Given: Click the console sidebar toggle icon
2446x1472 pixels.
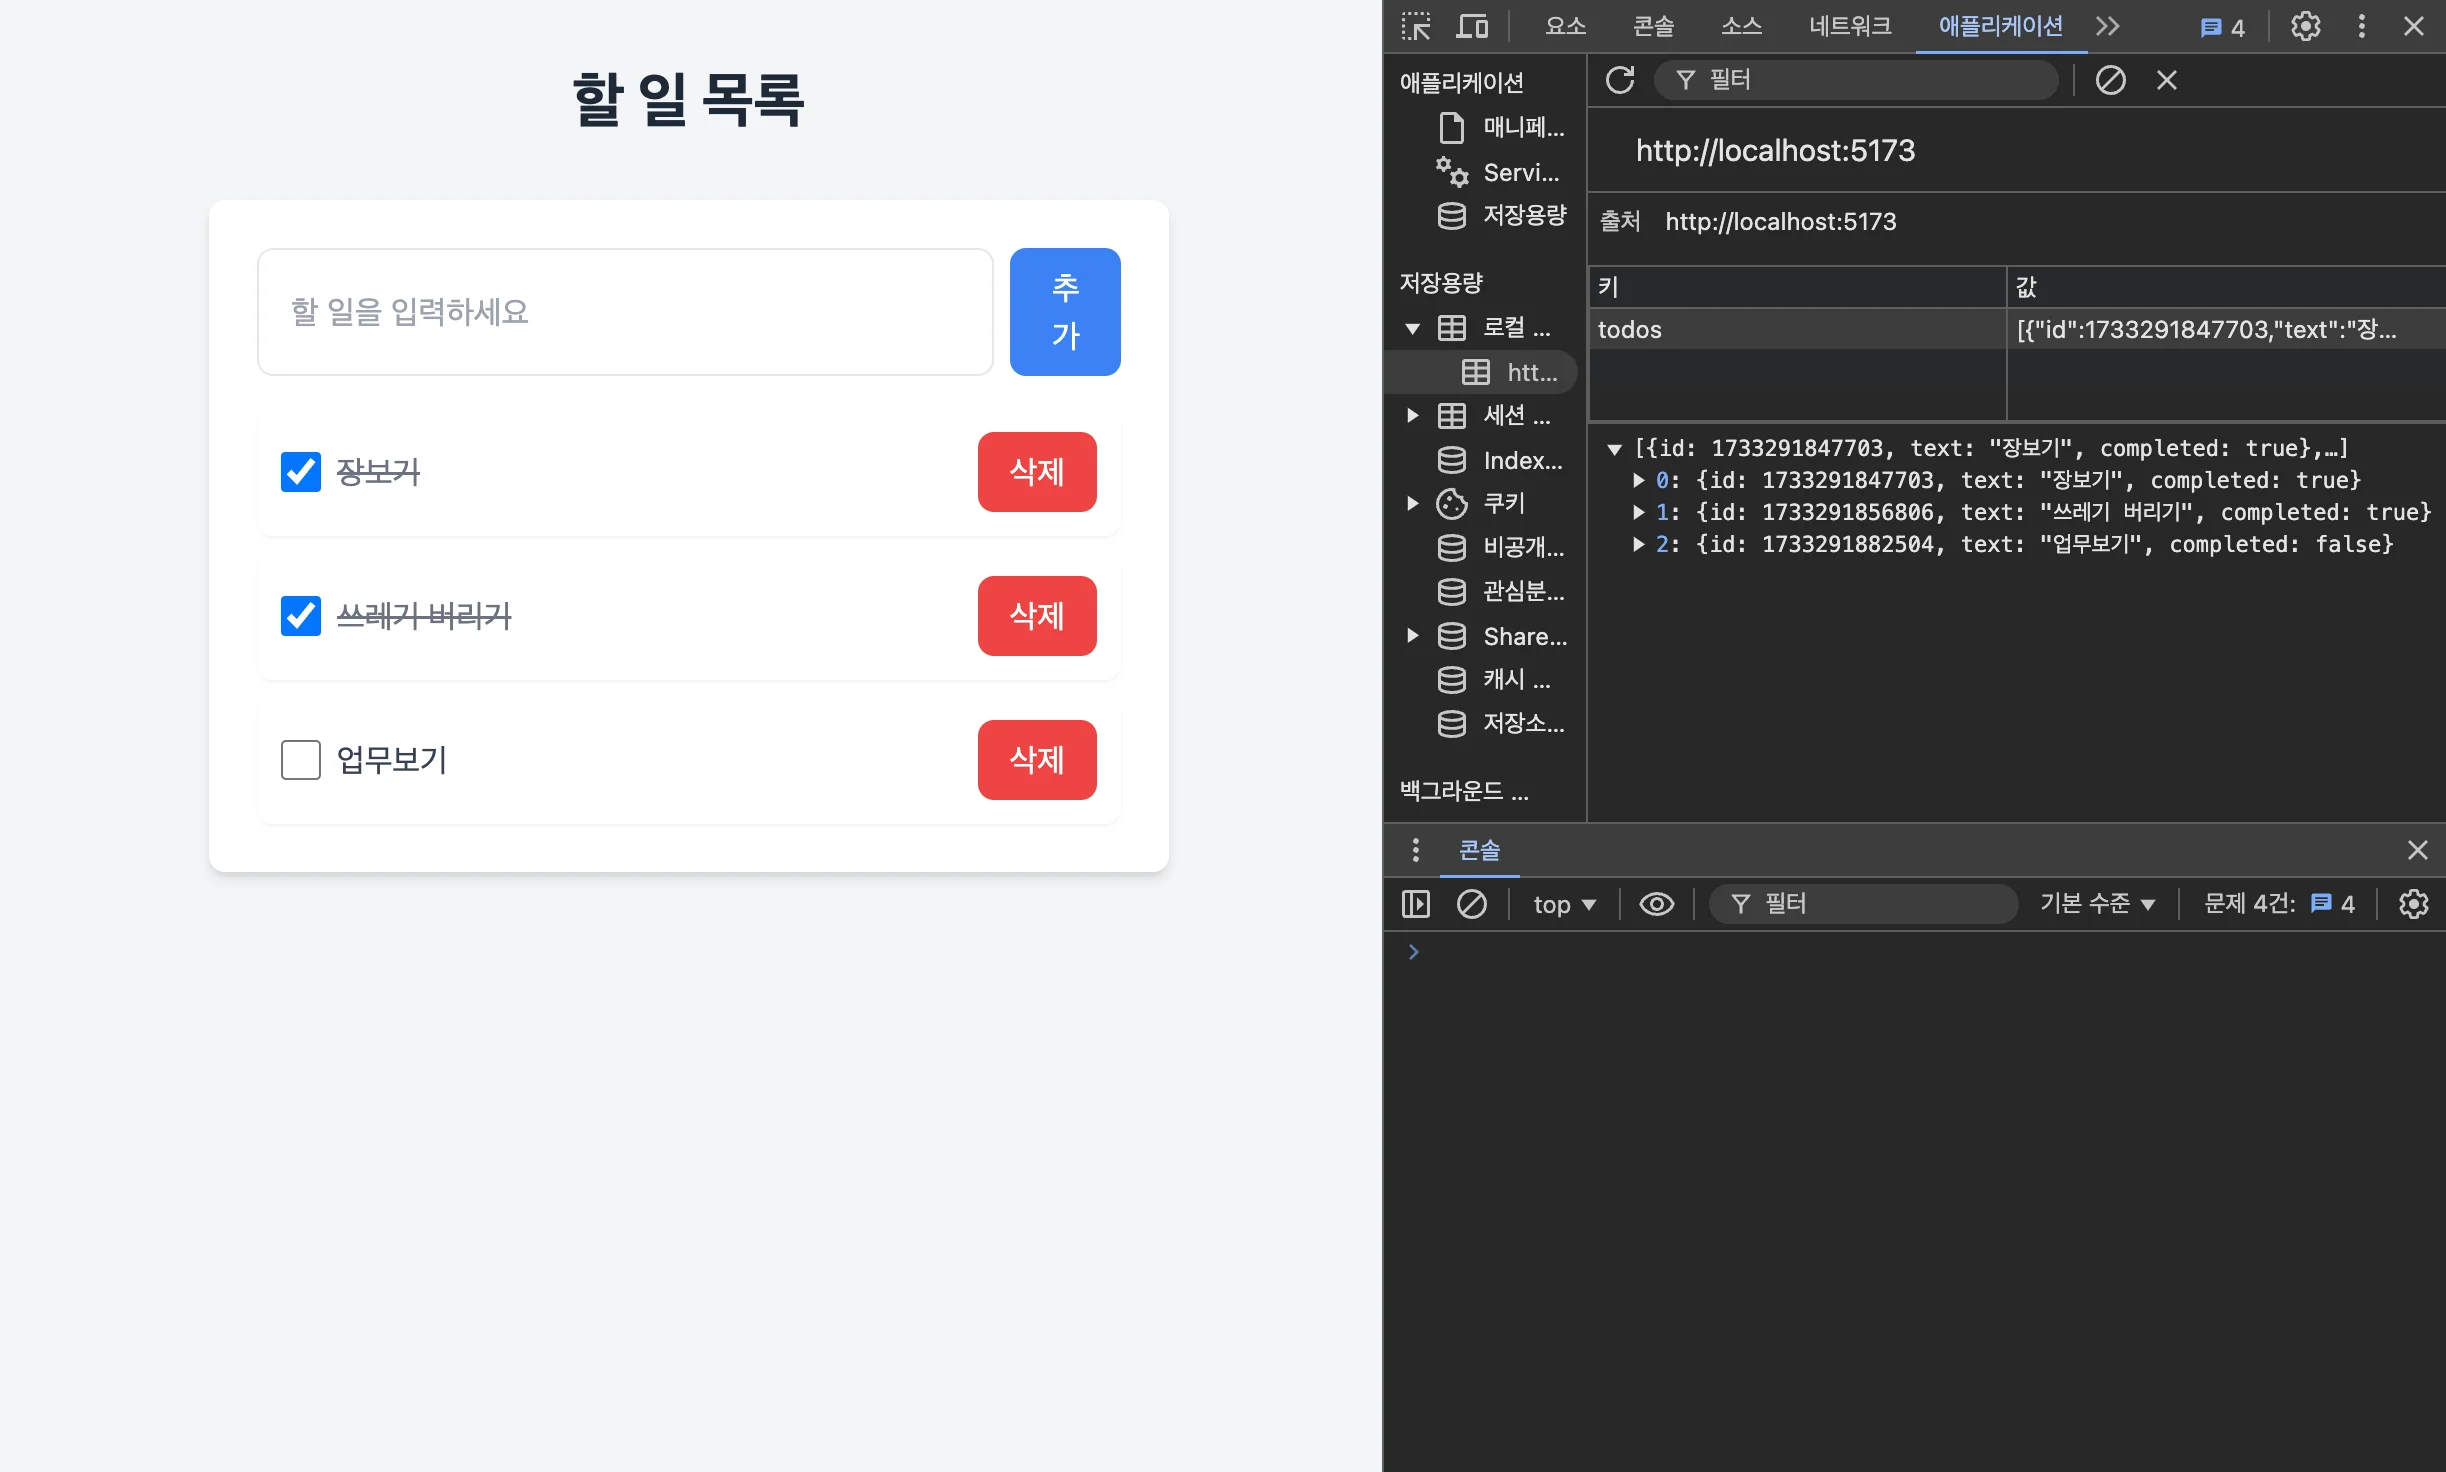Looking at the screenshot, I should 1416,904.
